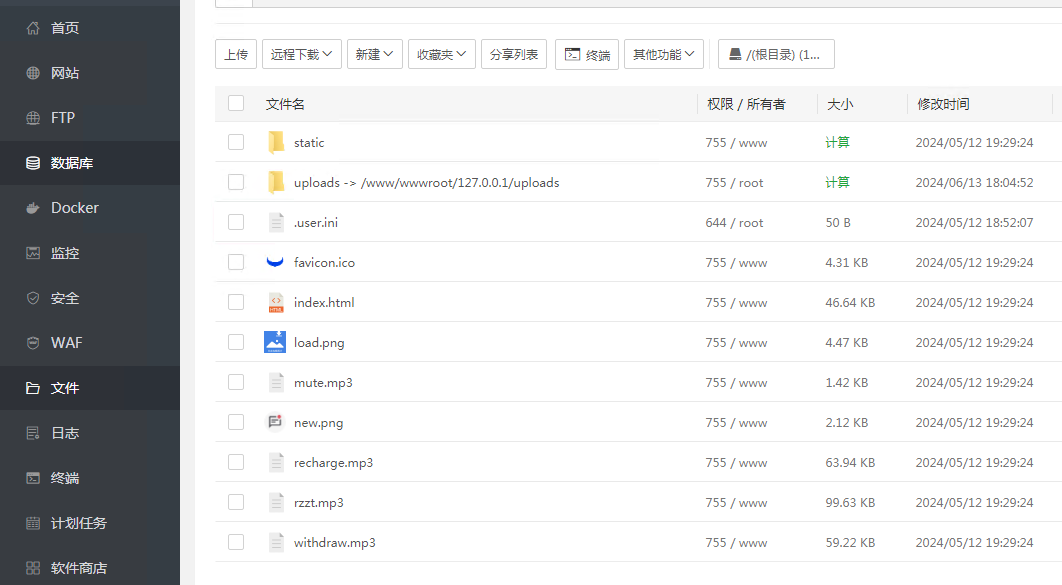Click the favicon.ico file icon
The image size is (1062, 585).
click(x=275, y=263)
